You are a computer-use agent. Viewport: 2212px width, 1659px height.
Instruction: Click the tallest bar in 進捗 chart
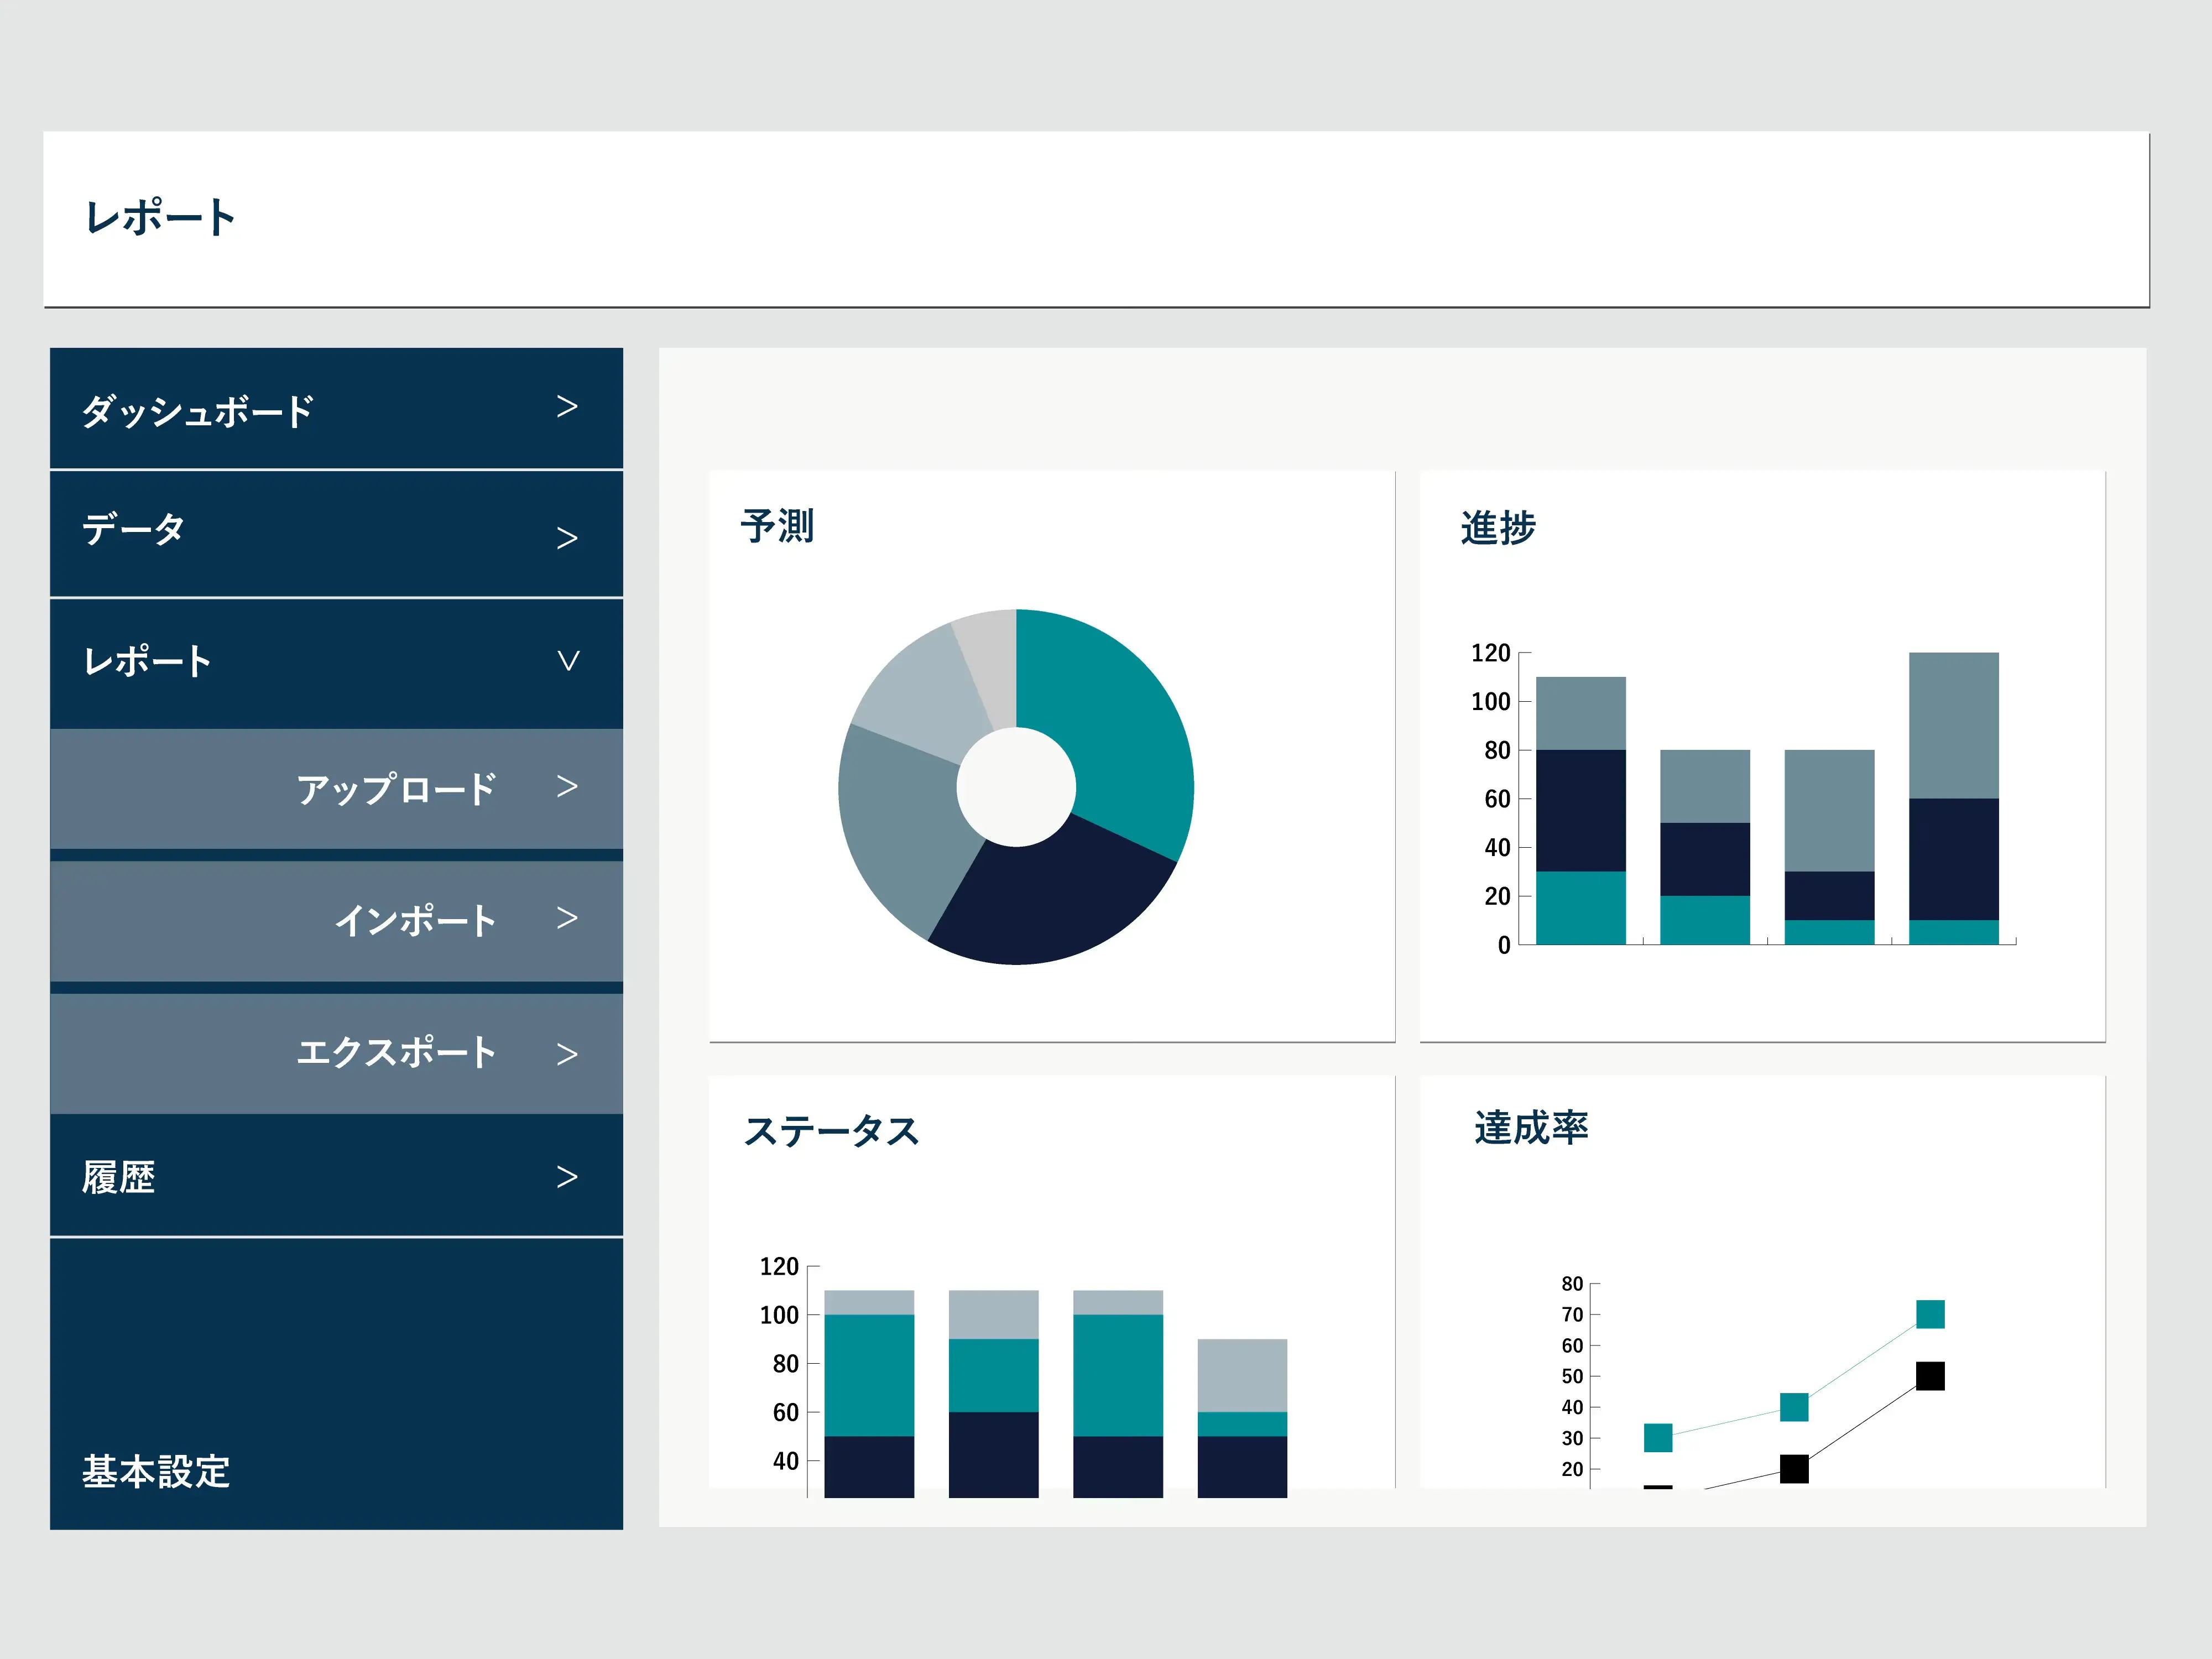(1953, 800)
